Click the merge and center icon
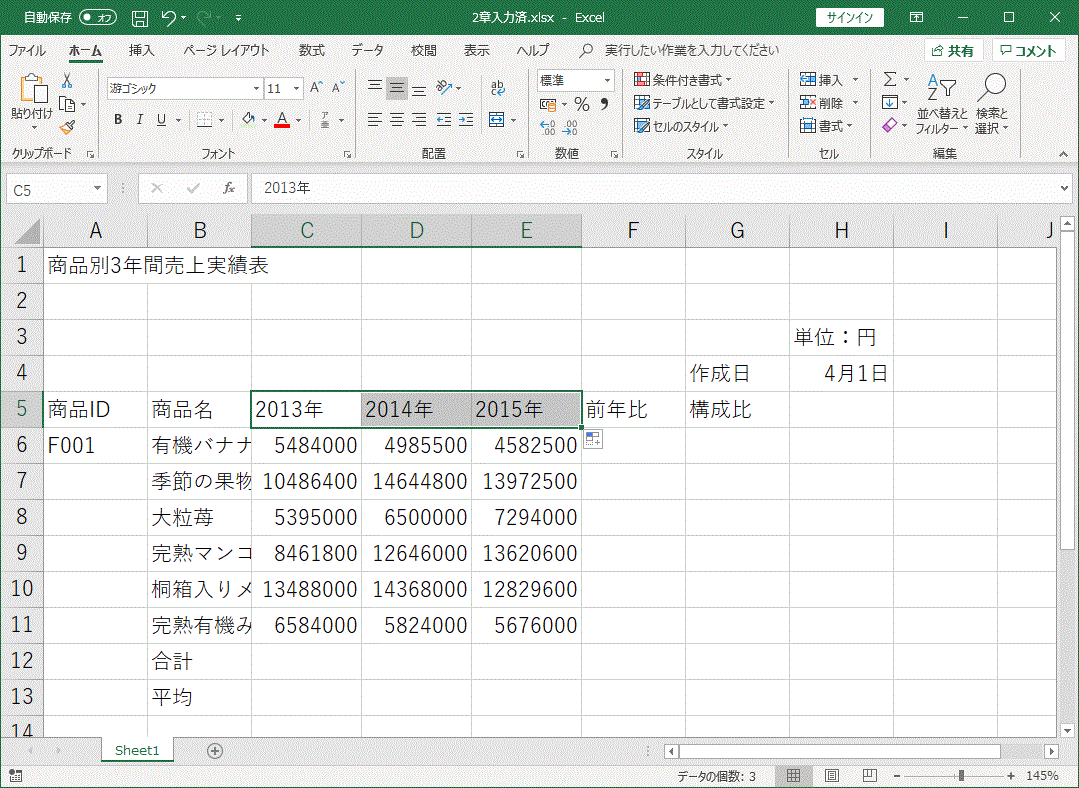Image resolution: width=1079 pixels, height=788 pixels. coord(497,120)
